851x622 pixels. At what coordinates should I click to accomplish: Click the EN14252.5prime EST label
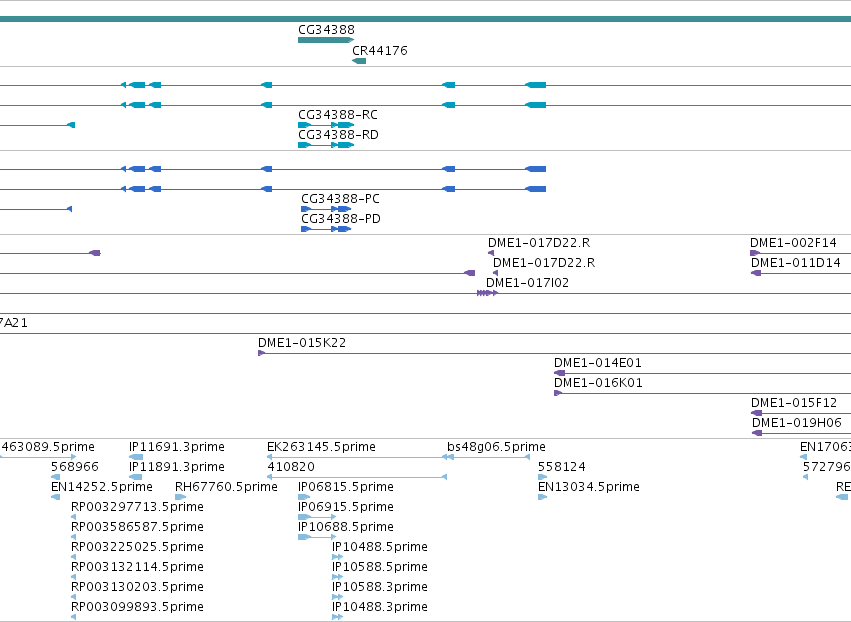[x=101, y=487]
